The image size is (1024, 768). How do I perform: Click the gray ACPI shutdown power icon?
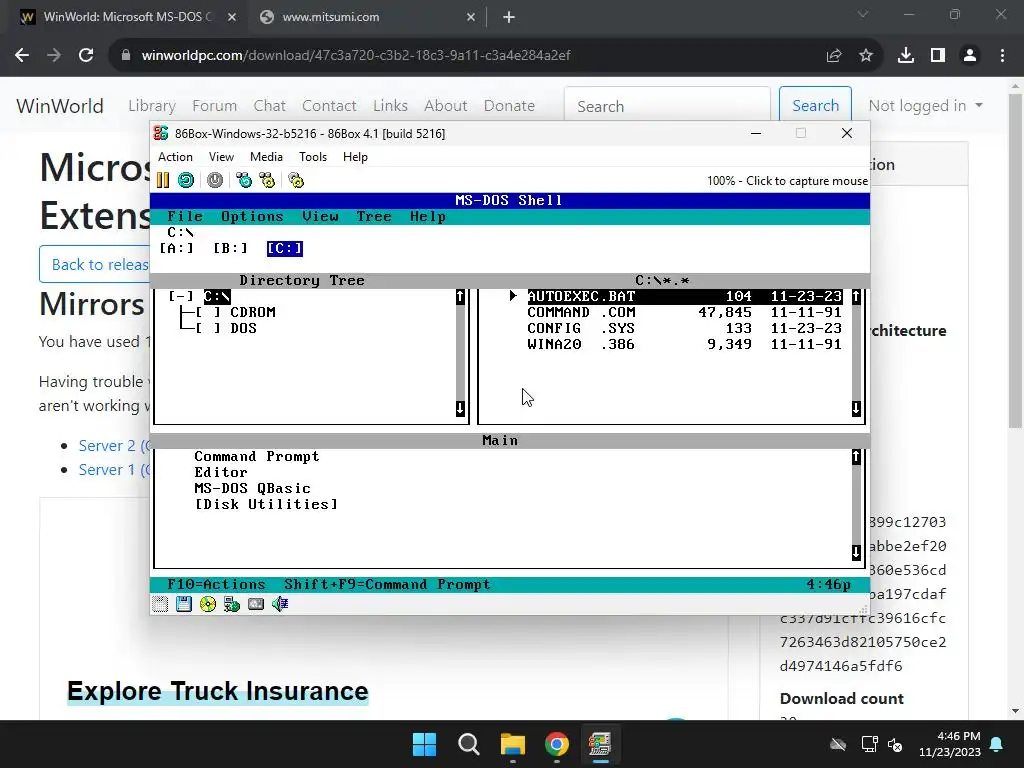click(215, 180)
